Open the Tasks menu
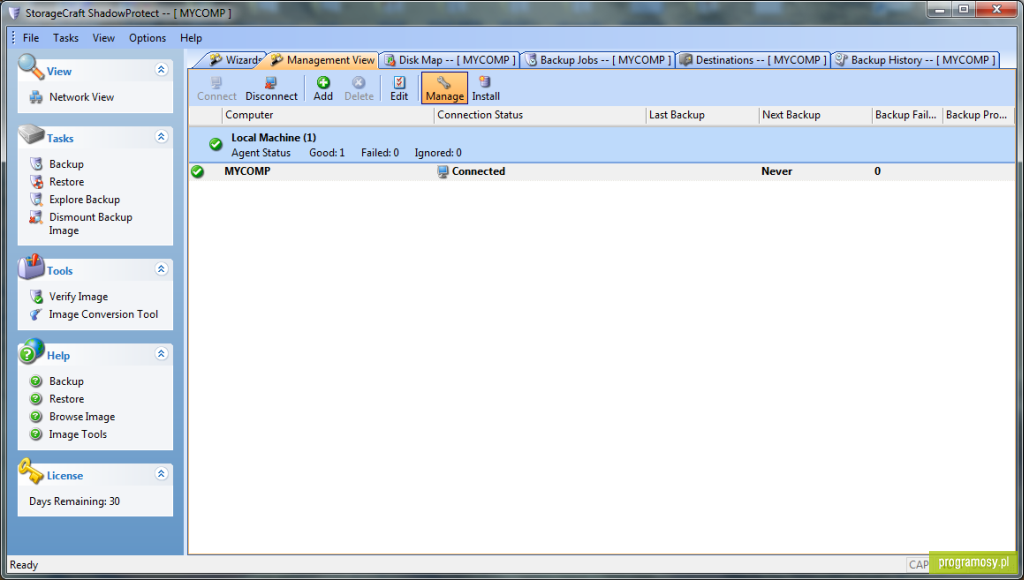Image resolution: width=1024 pixels, height=580 pixels. [65, 38]
